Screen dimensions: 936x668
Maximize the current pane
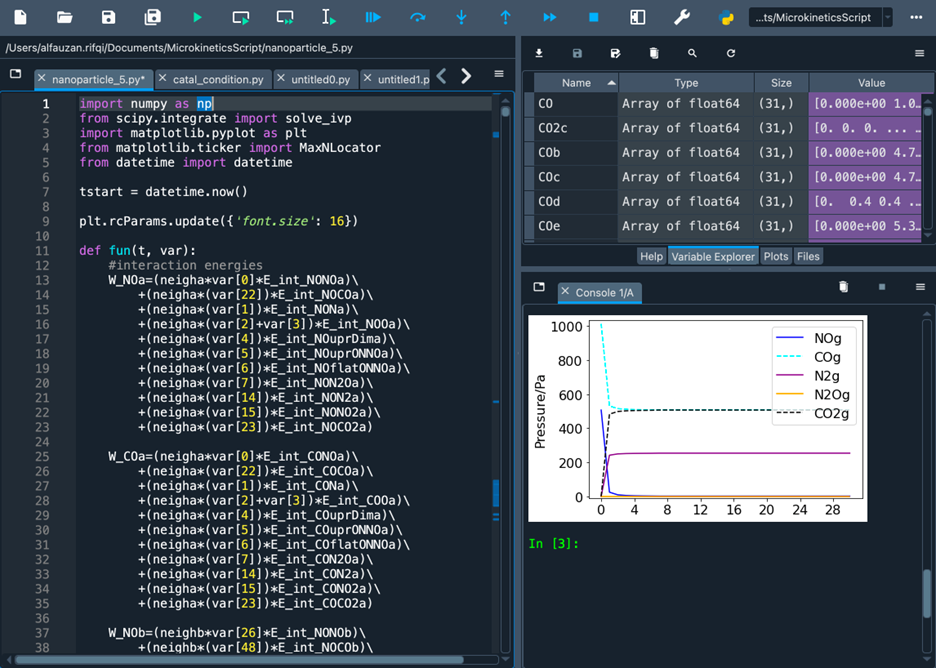638,17
